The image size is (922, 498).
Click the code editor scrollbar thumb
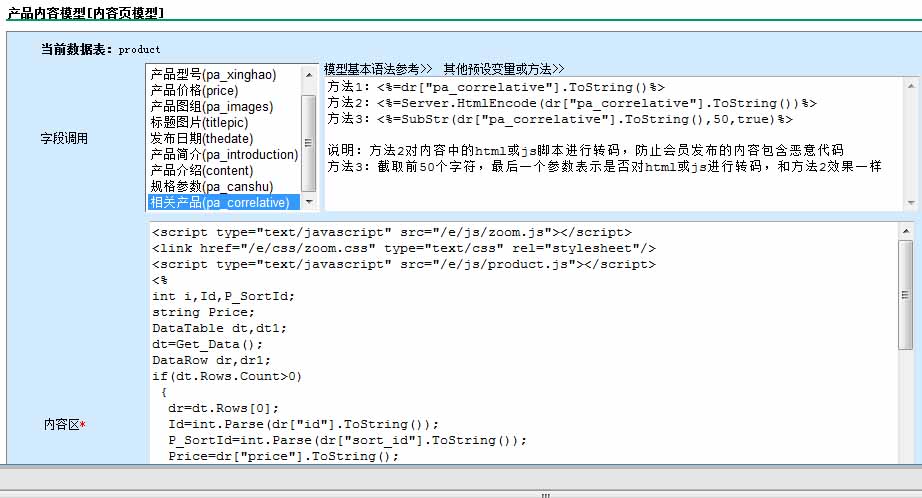pyautogui.click(x=906, y=295)
